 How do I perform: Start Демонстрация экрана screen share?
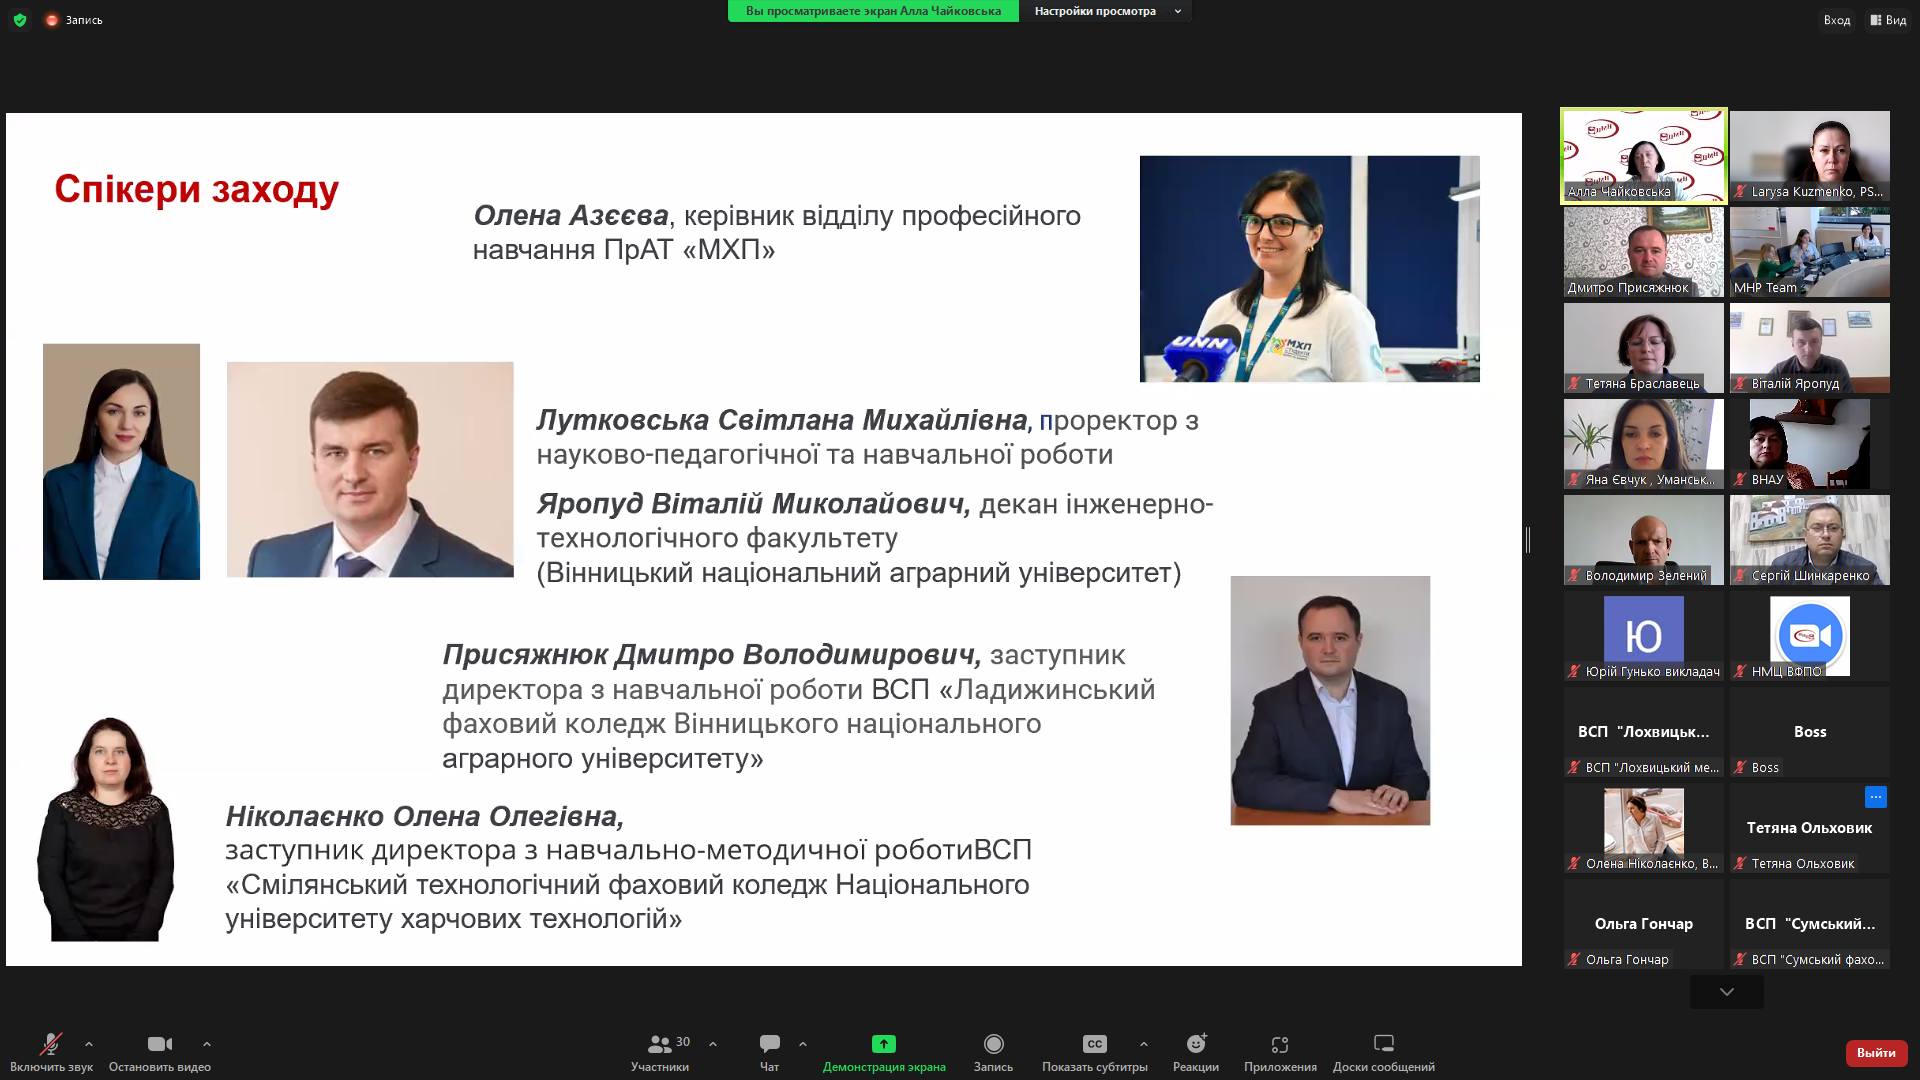pyautogui.click(x=884, y=1053)
